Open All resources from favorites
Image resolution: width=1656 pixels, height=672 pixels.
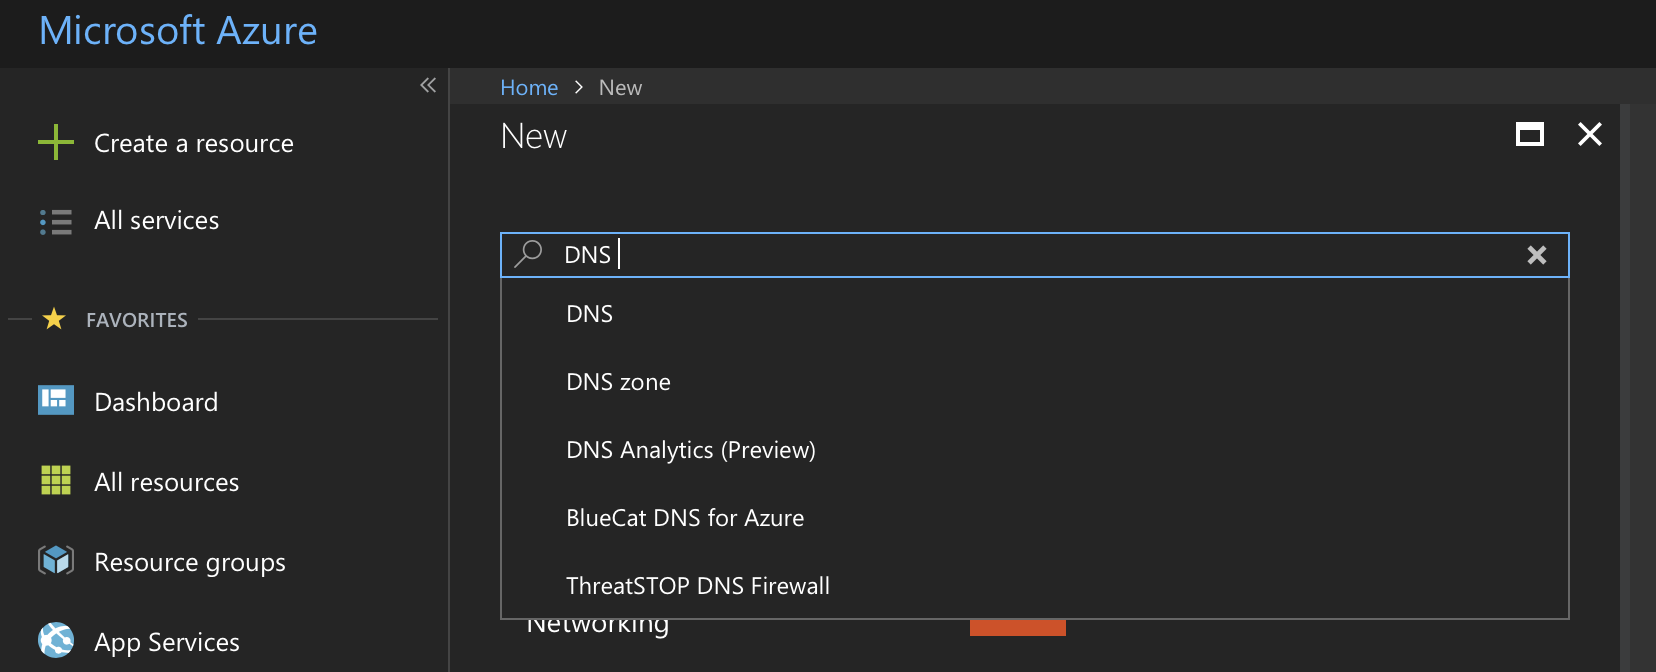(x=167, y=482)
